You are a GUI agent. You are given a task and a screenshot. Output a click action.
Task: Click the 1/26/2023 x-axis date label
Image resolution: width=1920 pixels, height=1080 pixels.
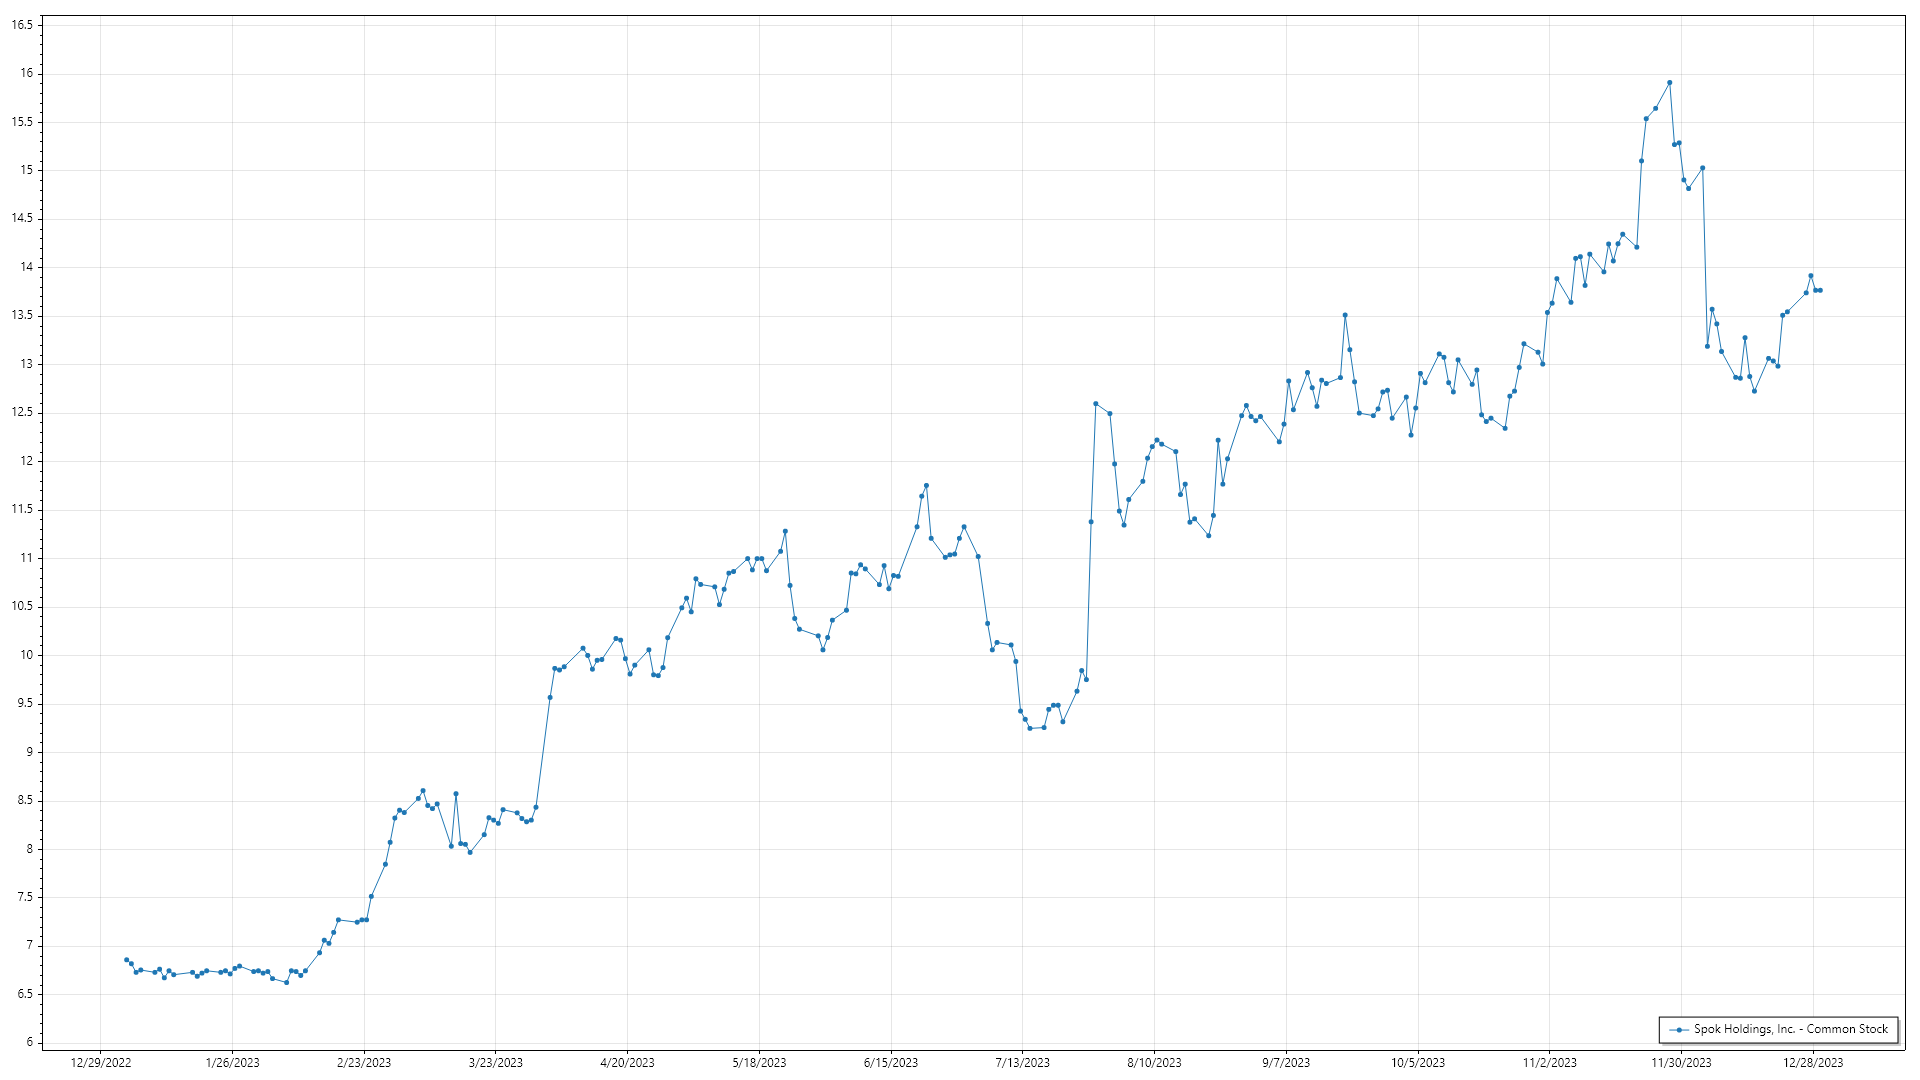coord(232,1063)
